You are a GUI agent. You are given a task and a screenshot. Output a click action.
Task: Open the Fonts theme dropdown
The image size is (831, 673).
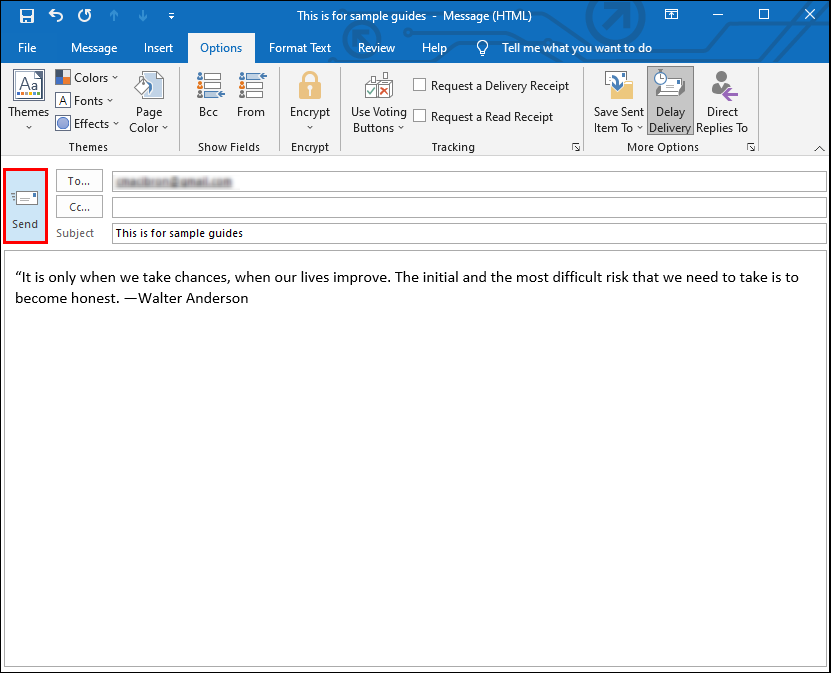pos(84,101)
